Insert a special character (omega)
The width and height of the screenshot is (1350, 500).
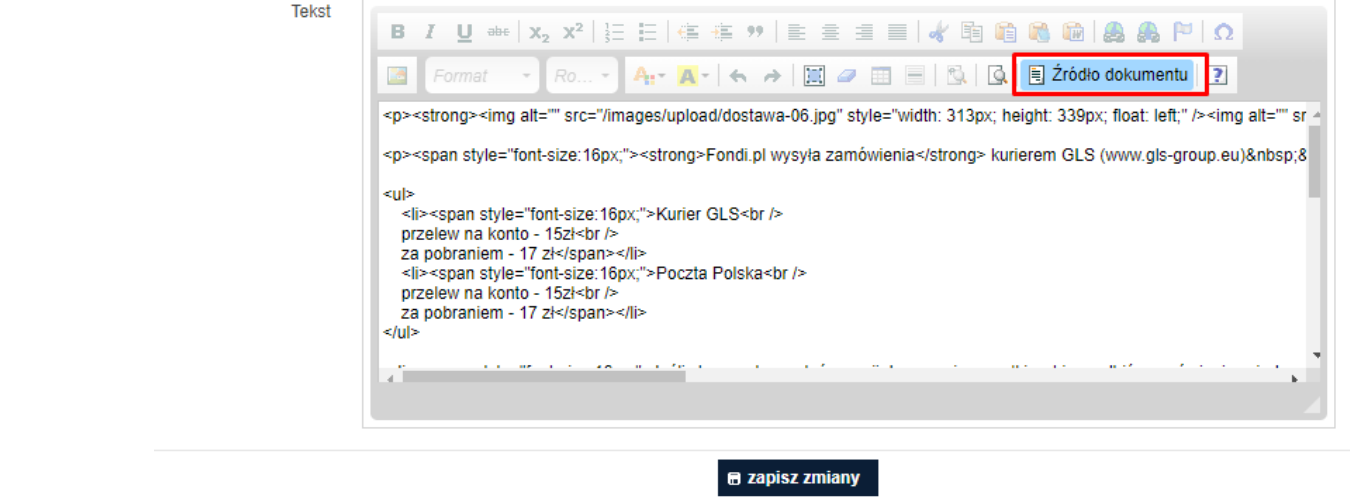(x=1222, y=32)
